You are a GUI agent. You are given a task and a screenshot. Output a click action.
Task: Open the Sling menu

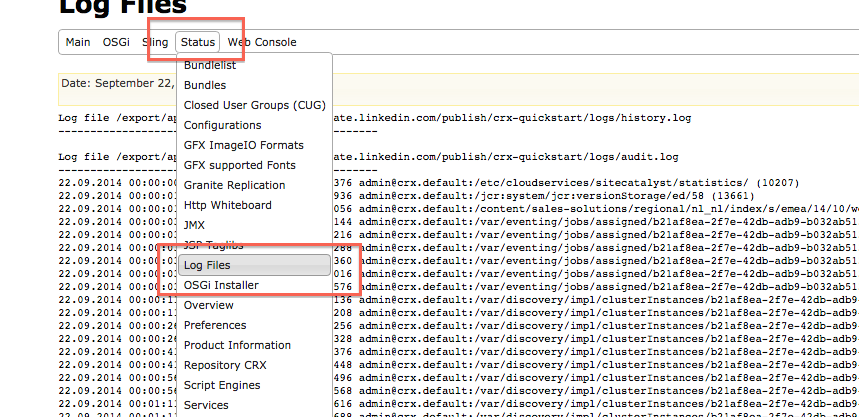155,42
